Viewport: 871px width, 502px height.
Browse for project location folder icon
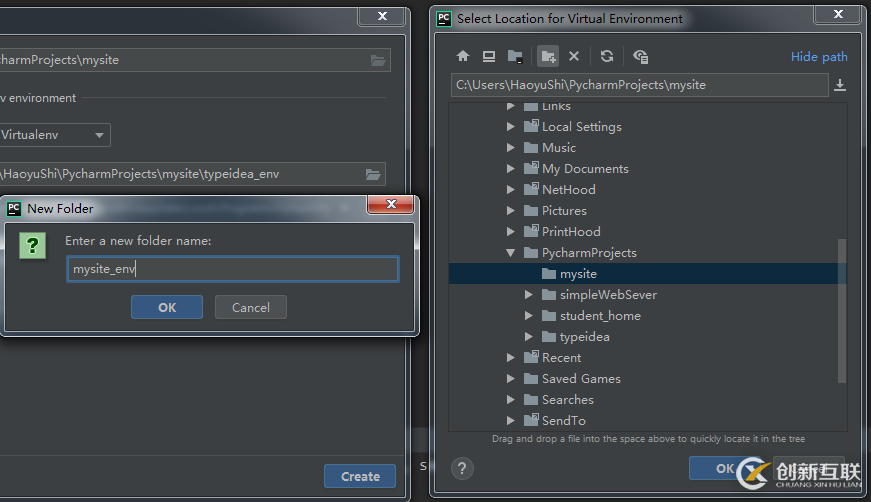tap(378, 61)
